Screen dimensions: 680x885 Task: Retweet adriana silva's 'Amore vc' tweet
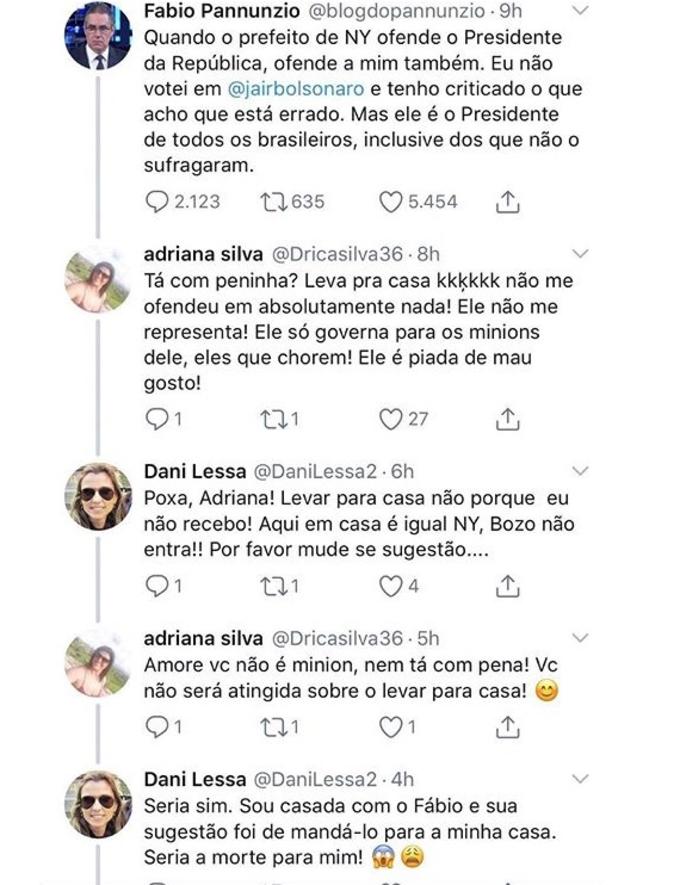pos(272,726)
